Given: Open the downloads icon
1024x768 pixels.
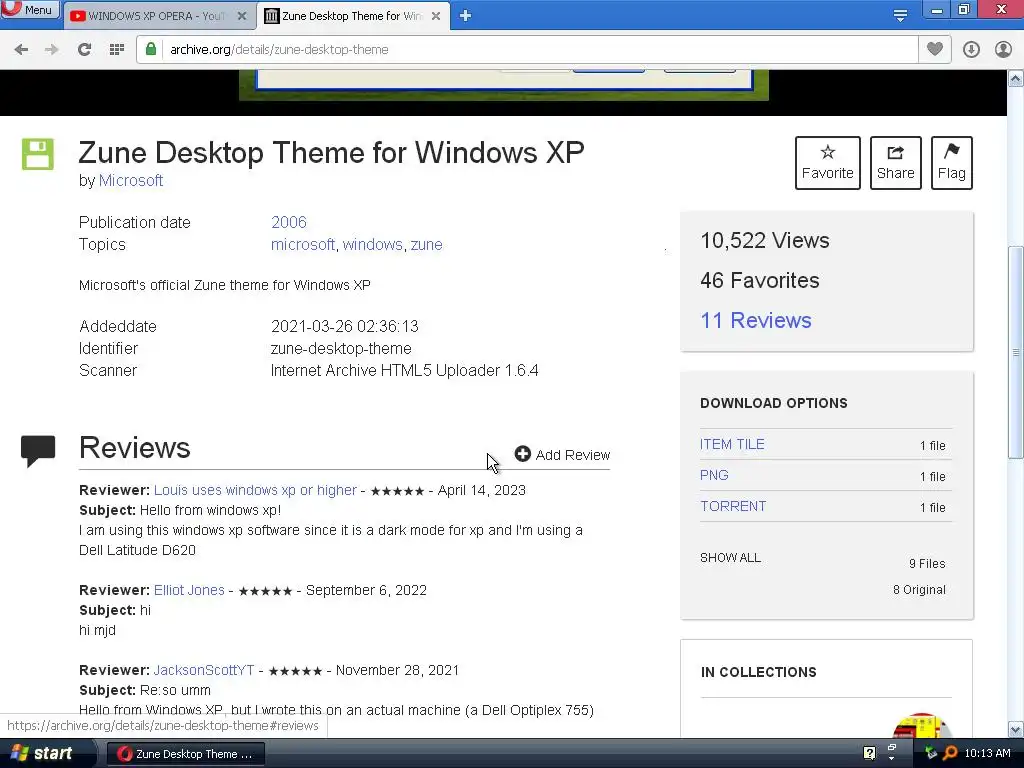Looking at the screenshot, I should click(x=971, y=50).
